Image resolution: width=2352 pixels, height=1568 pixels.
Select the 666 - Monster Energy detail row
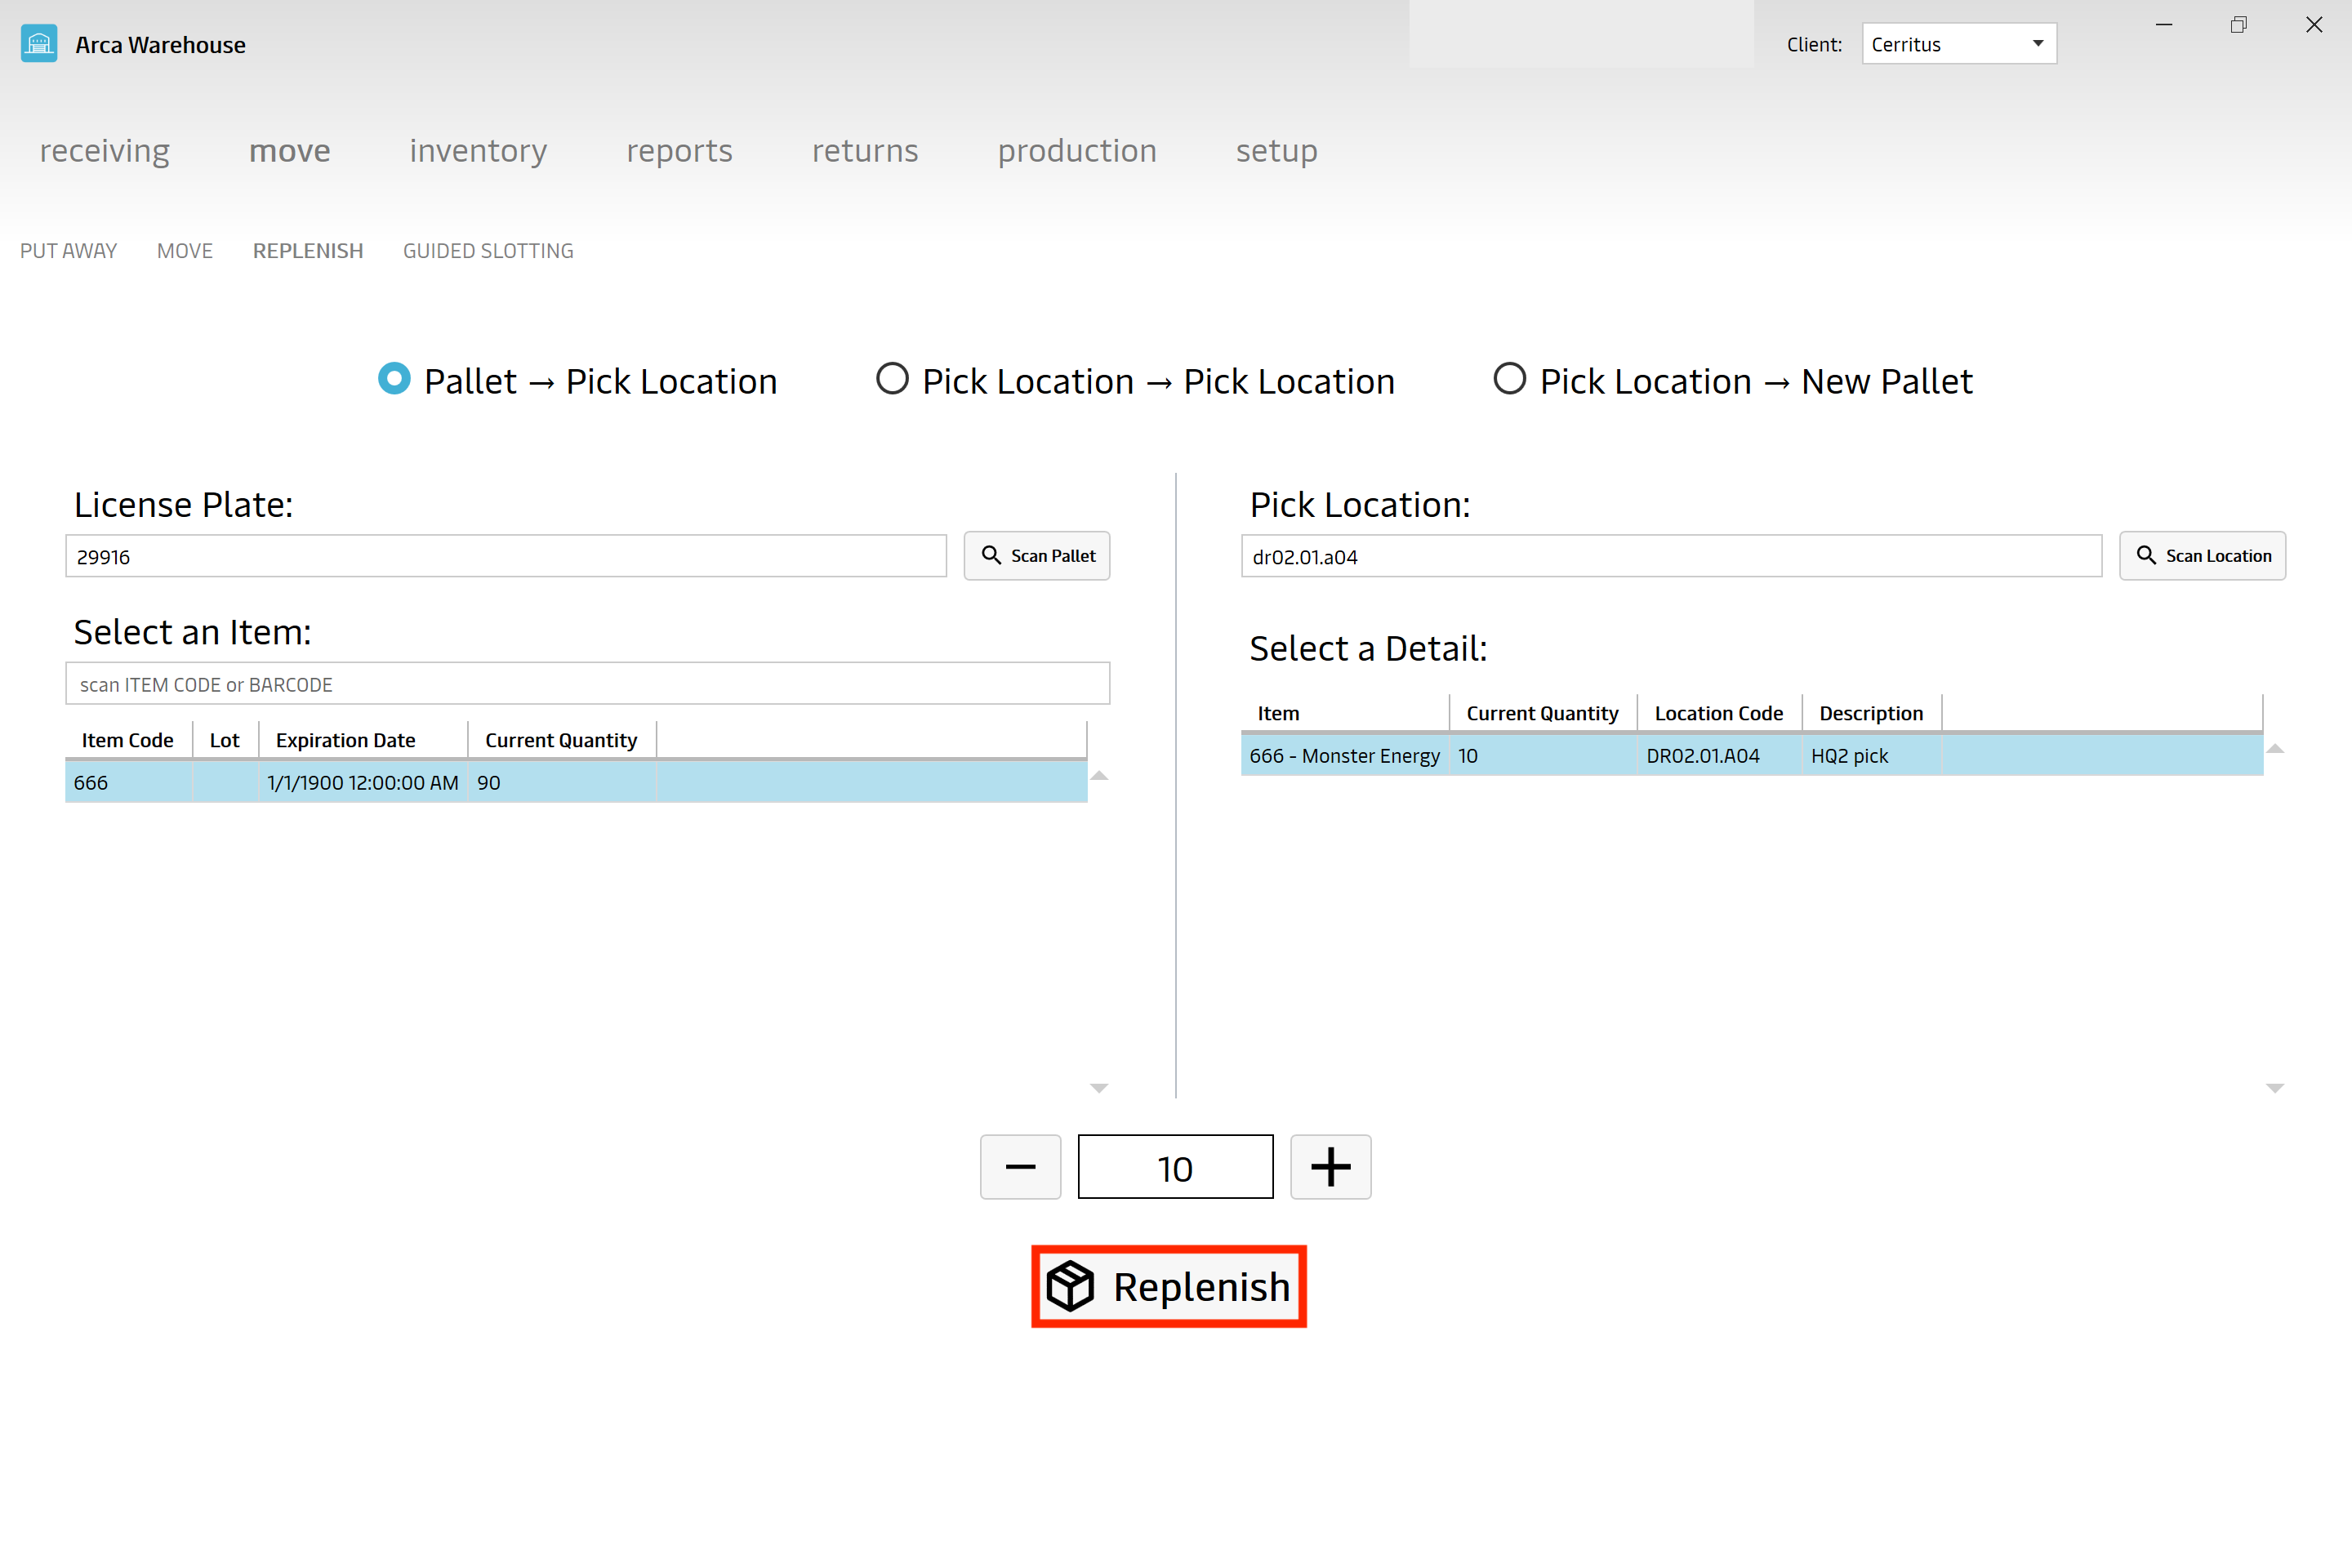point(1752,756)
